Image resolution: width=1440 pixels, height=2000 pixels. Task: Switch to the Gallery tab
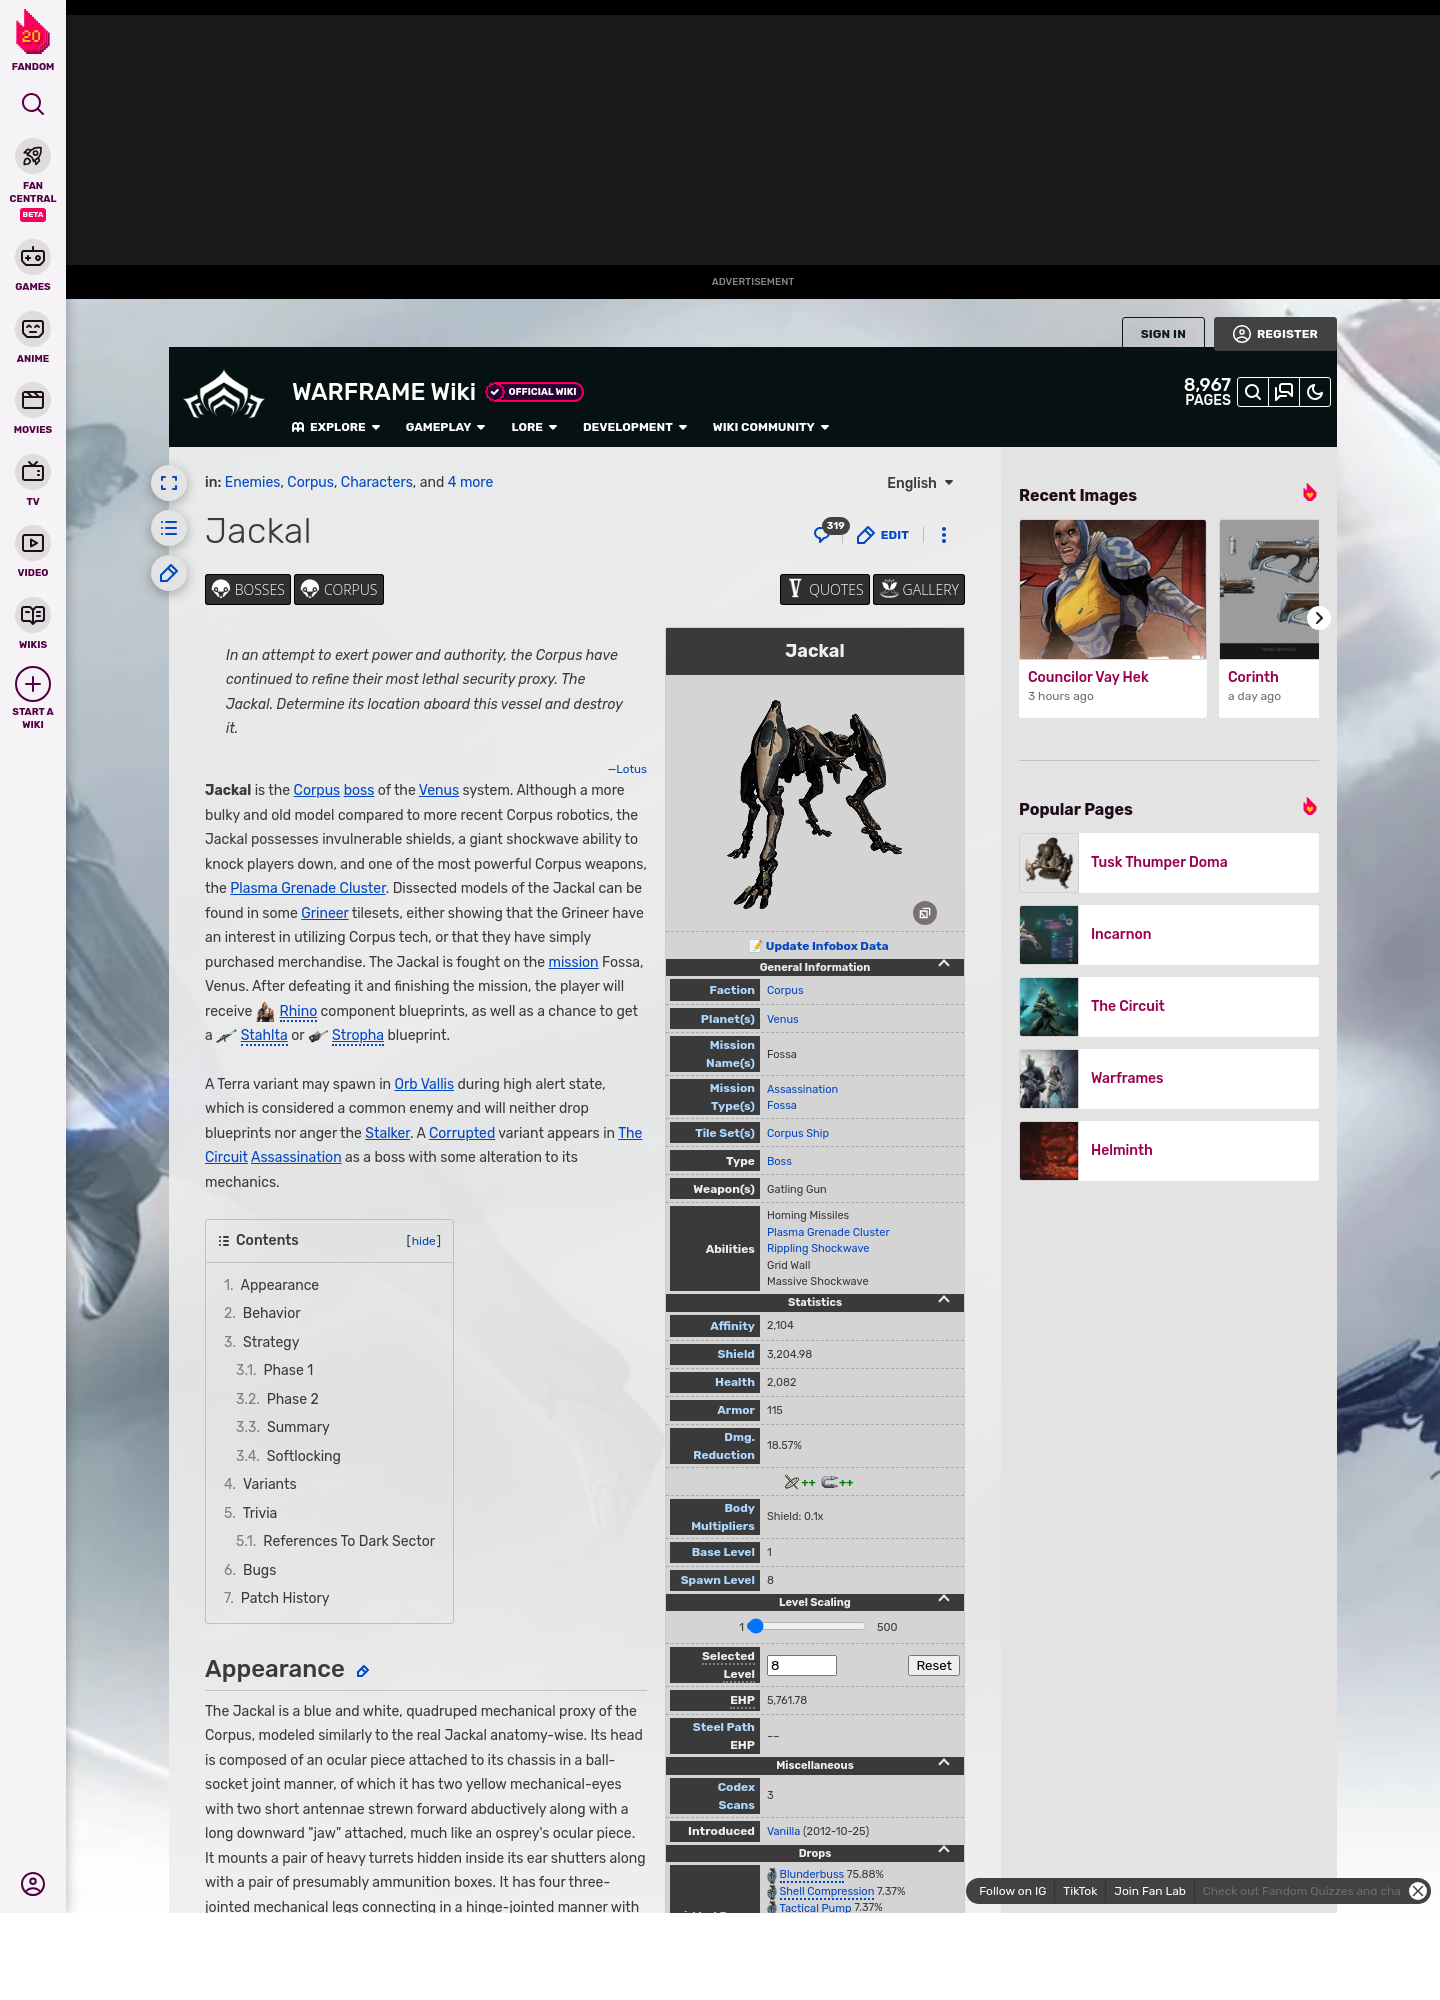919,590
